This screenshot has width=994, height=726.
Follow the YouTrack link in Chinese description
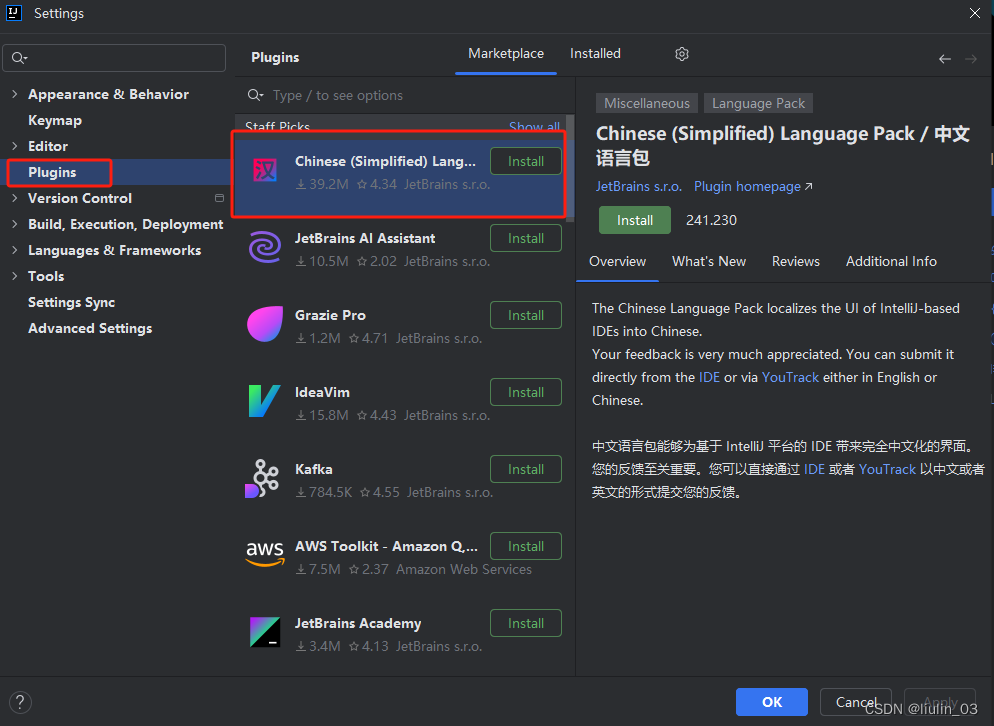888,469
